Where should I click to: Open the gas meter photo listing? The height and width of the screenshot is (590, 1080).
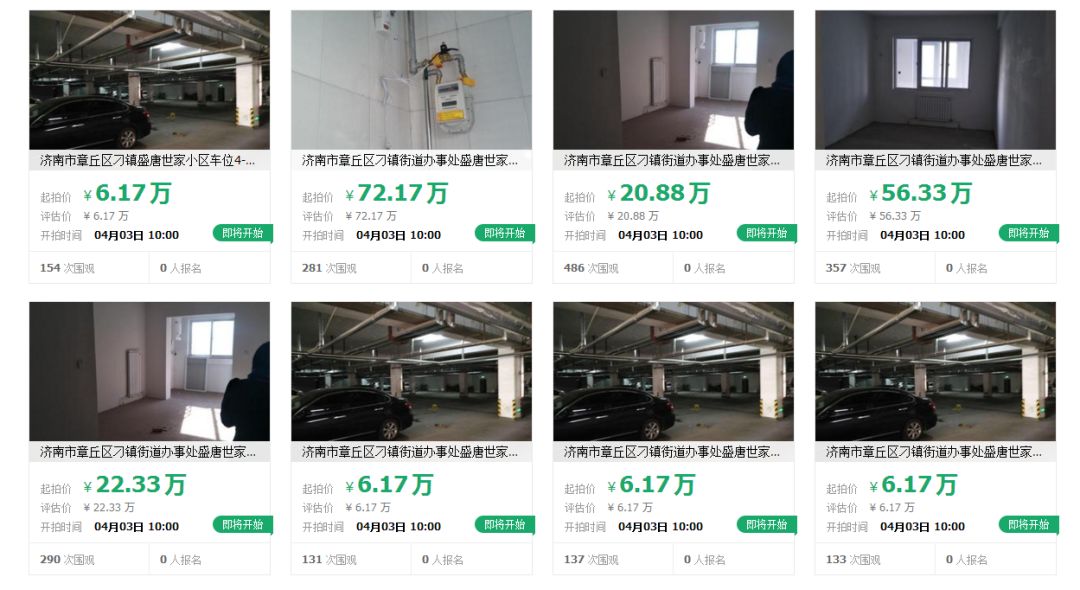pyautogui.click(x=411, y=80)
